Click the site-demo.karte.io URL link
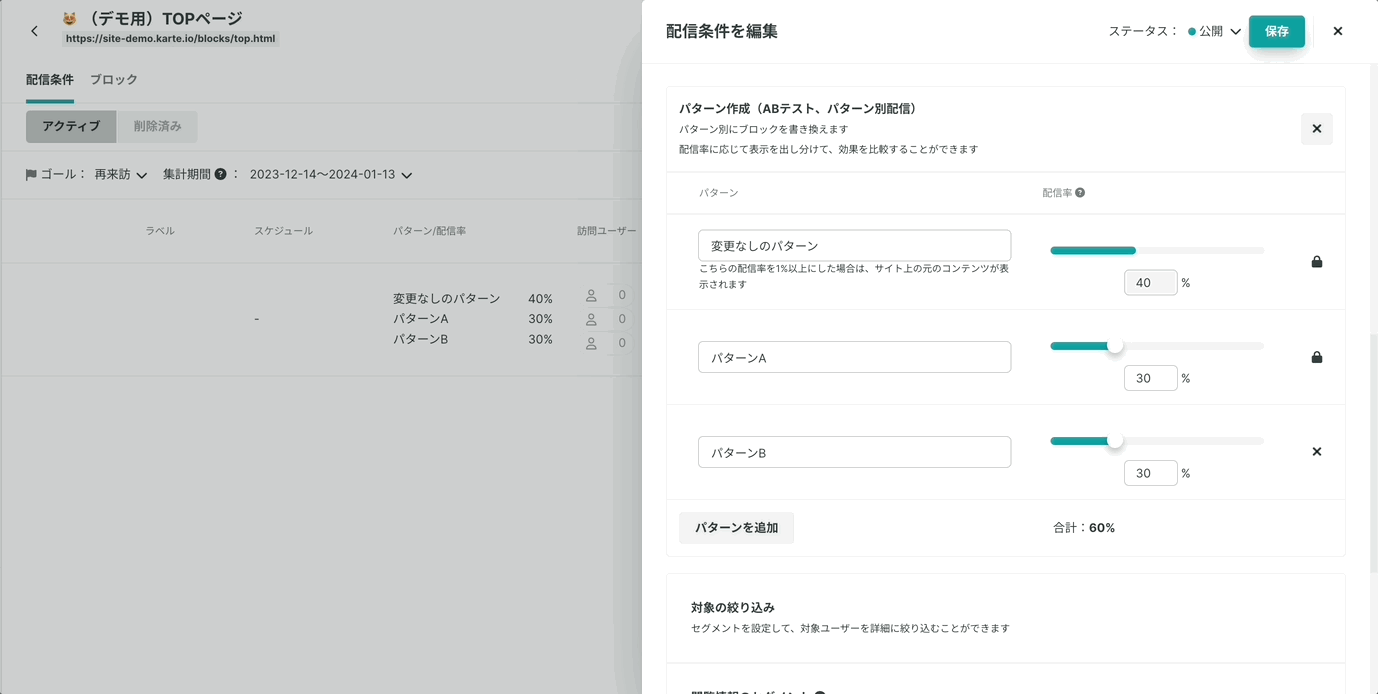 [x=171, y=39]
